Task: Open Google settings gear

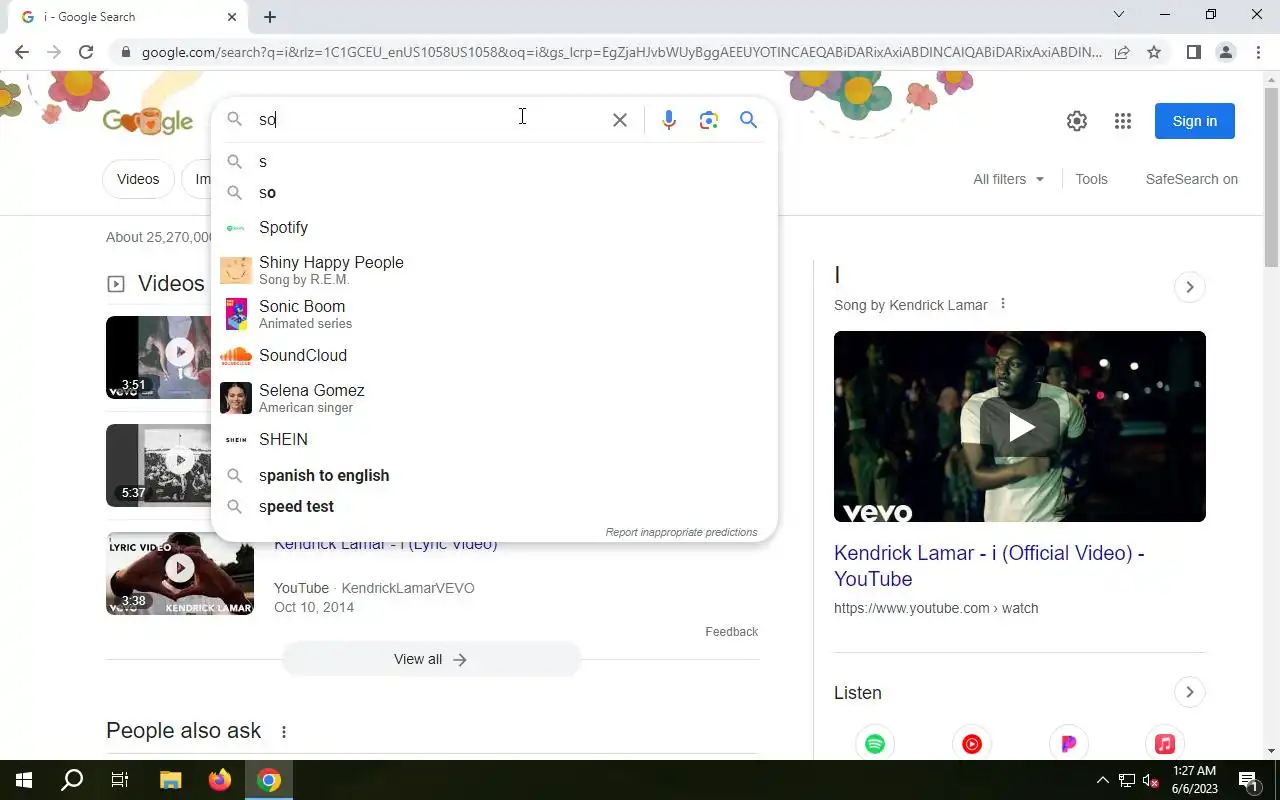Action: point(1077,121)
